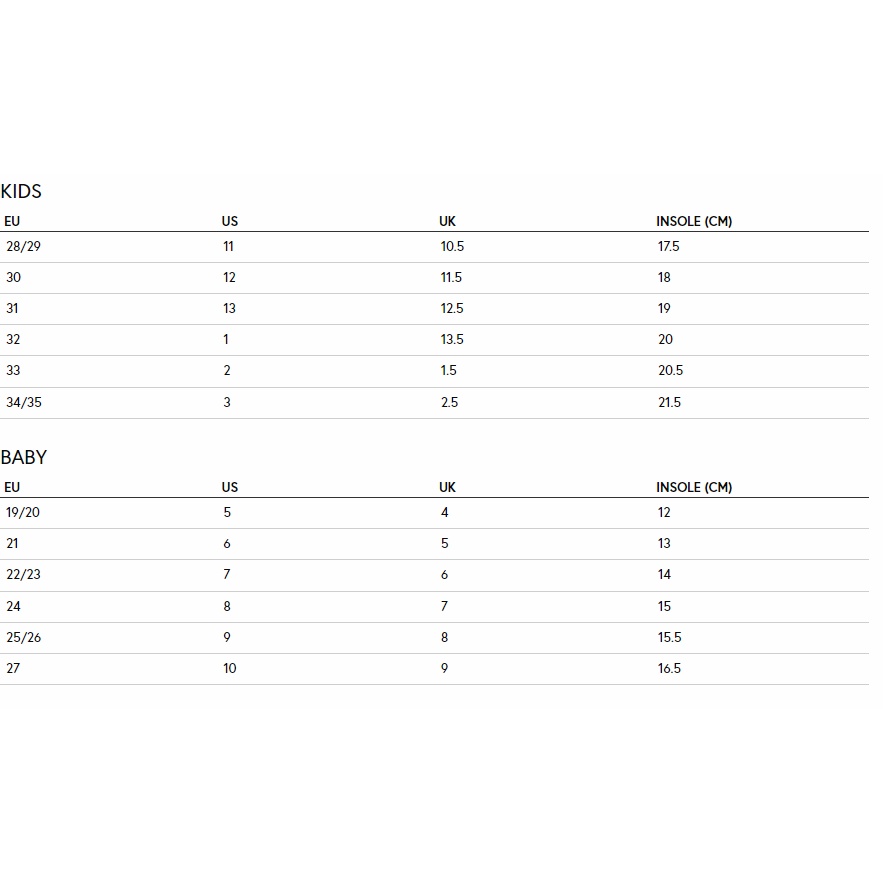This screenshot has height=883, width=883.
Task: Click the 16.5 insole value
Action: point(669,668)
